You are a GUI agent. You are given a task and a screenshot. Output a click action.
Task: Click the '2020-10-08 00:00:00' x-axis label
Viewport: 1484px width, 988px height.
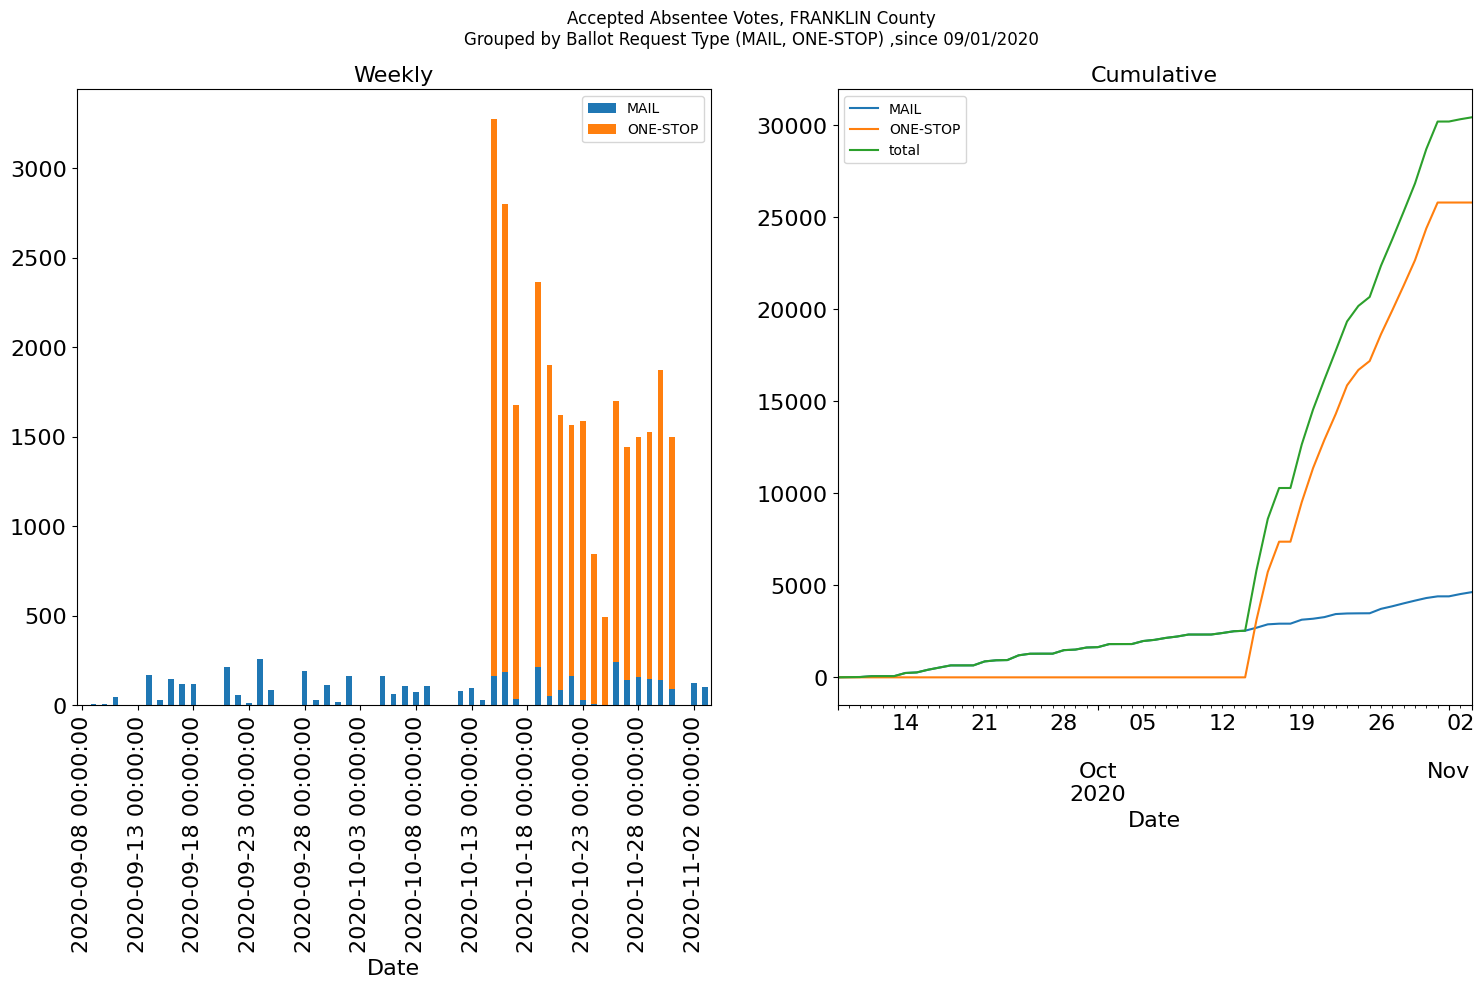(415, 833)
